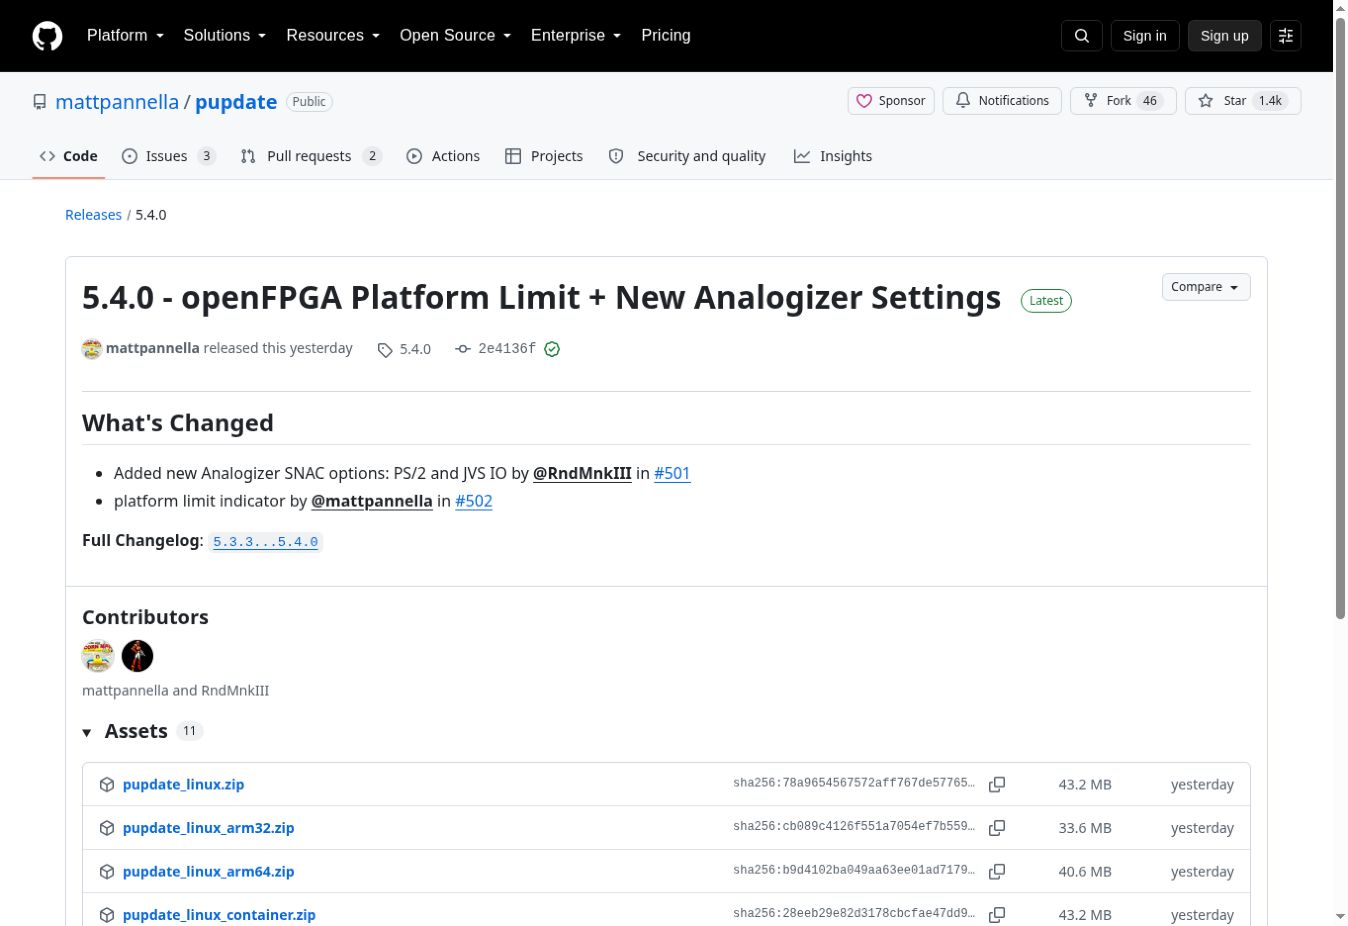The image size is (1348, 926).
Task: Copy sha256 for pupdate_linux.zip
Action: pos(997,785)
